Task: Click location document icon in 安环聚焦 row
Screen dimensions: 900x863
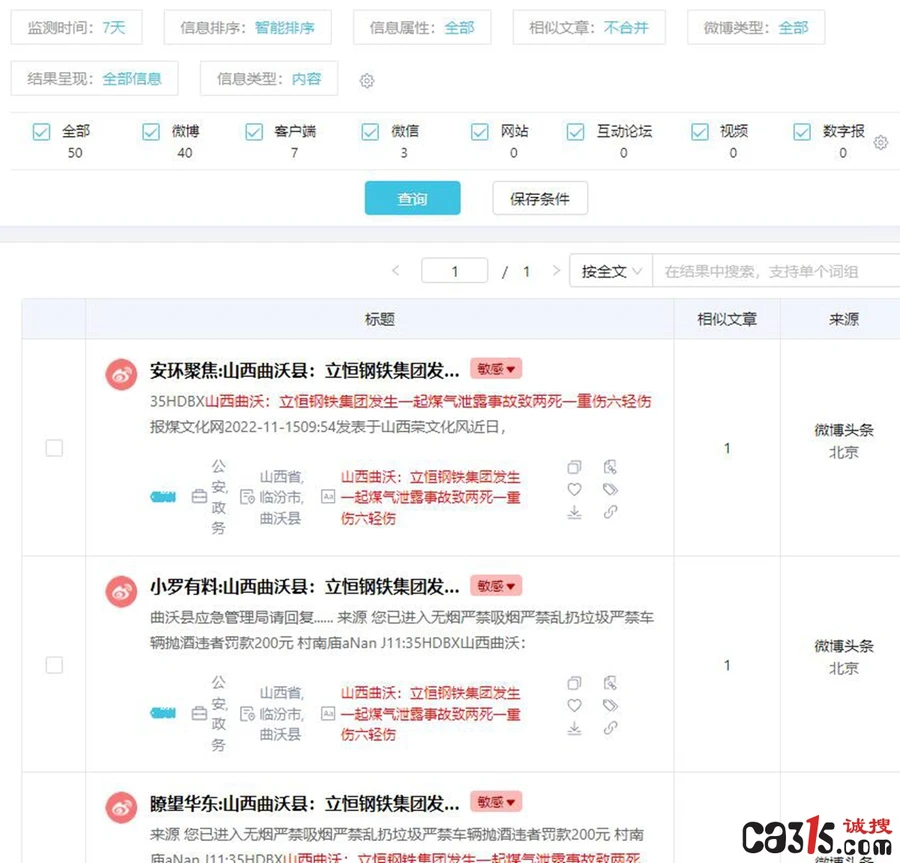Action: tap(247, 497)
